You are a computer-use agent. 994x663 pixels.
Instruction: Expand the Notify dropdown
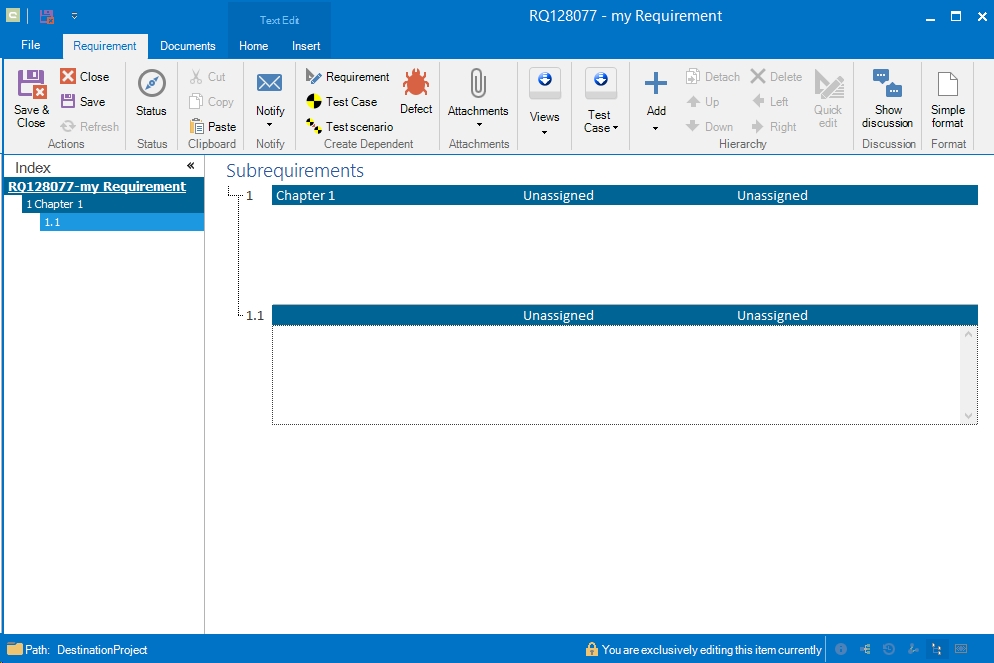click(x=270, y=125)
